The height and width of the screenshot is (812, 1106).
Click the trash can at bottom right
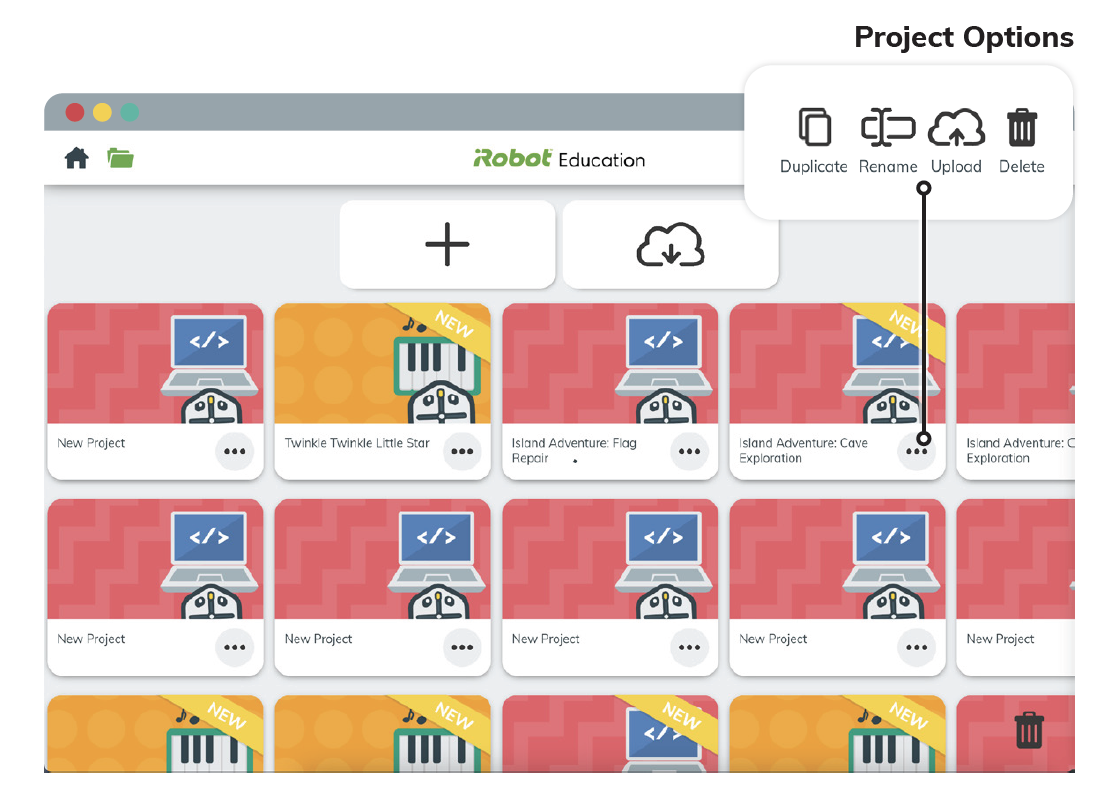1029,731
